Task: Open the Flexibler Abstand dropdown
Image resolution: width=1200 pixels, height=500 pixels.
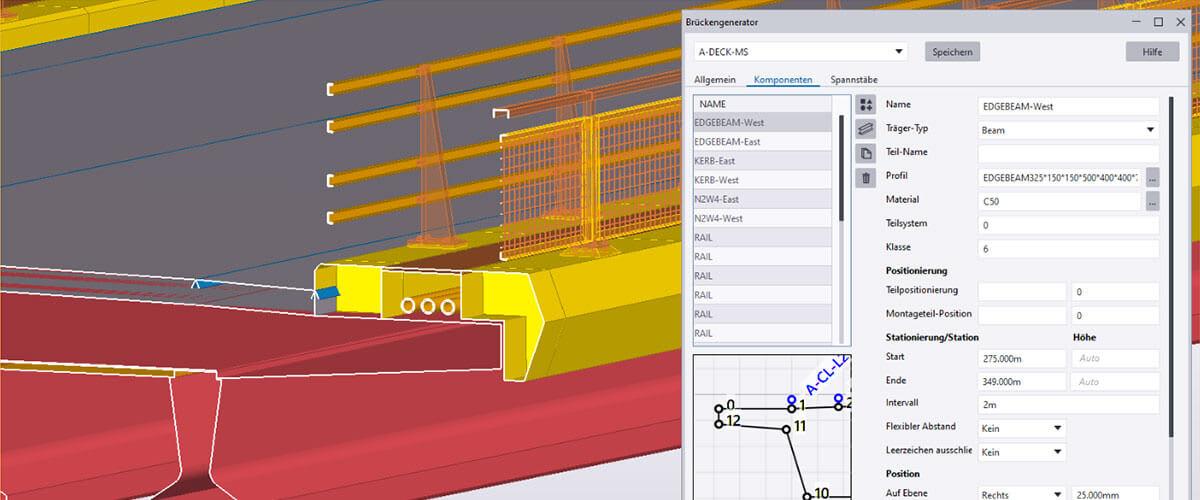Action: click(x=1021, y=428)
